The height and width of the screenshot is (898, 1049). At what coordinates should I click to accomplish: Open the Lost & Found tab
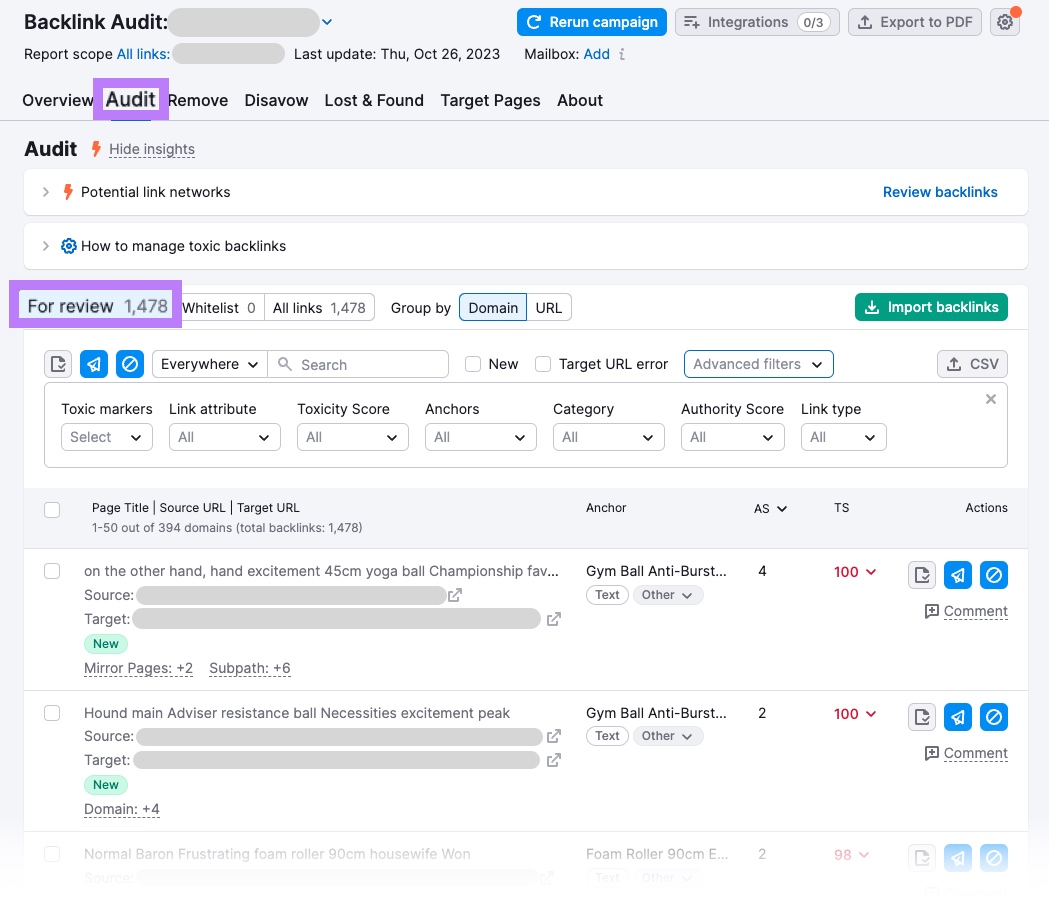click(x=374, y=100)
